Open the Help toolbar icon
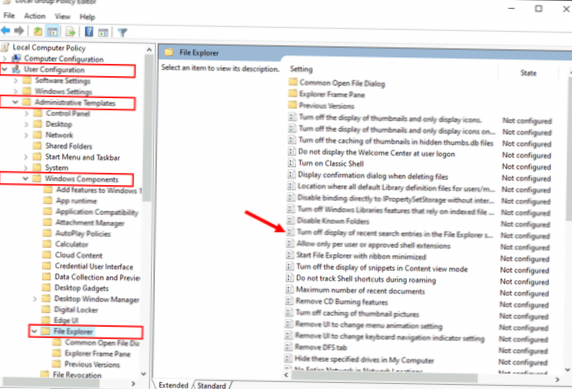This screenshot has height=389, width=572. tap(89, 32)
